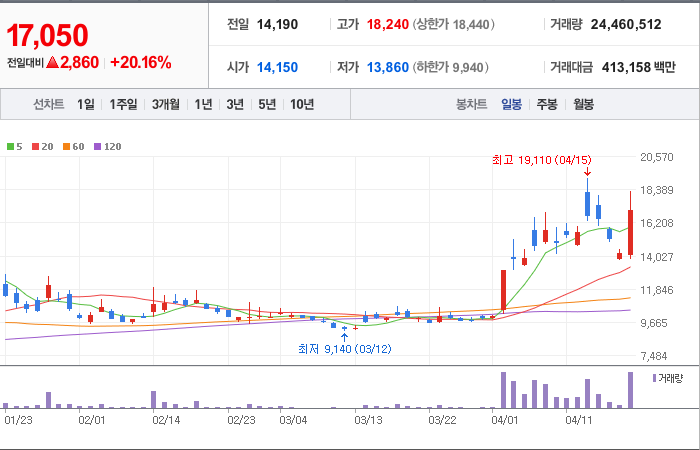The height and width of the screenshot is (450, 700).
Task: Click the 20,570 price axis label
Action: 657,157
